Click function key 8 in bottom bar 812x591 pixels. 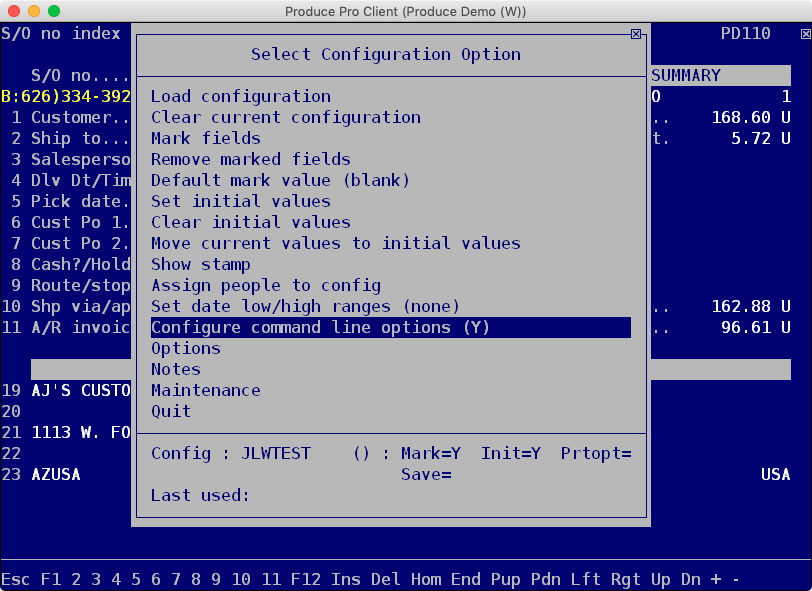point(196,579)
